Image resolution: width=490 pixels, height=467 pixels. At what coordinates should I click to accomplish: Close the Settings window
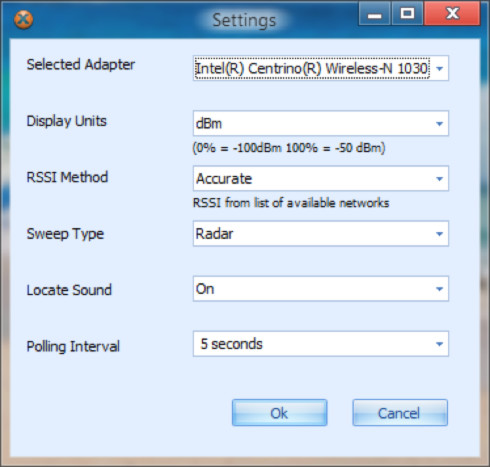pyautogui.click(x=452, y=13)
